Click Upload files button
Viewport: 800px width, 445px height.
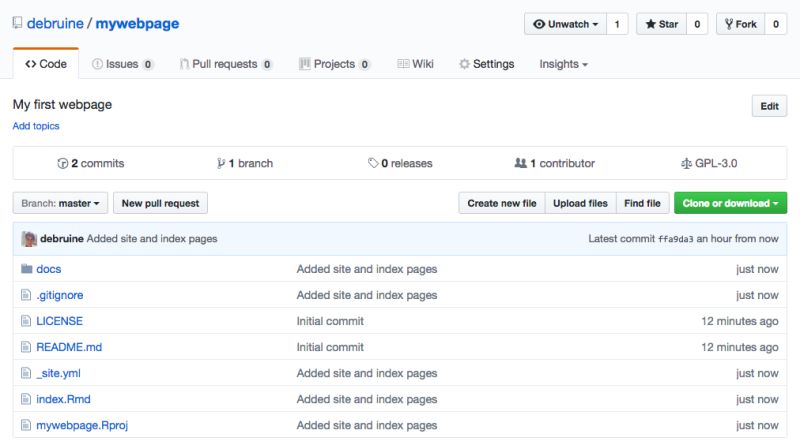pyautogui.click(x=581, y=203)
